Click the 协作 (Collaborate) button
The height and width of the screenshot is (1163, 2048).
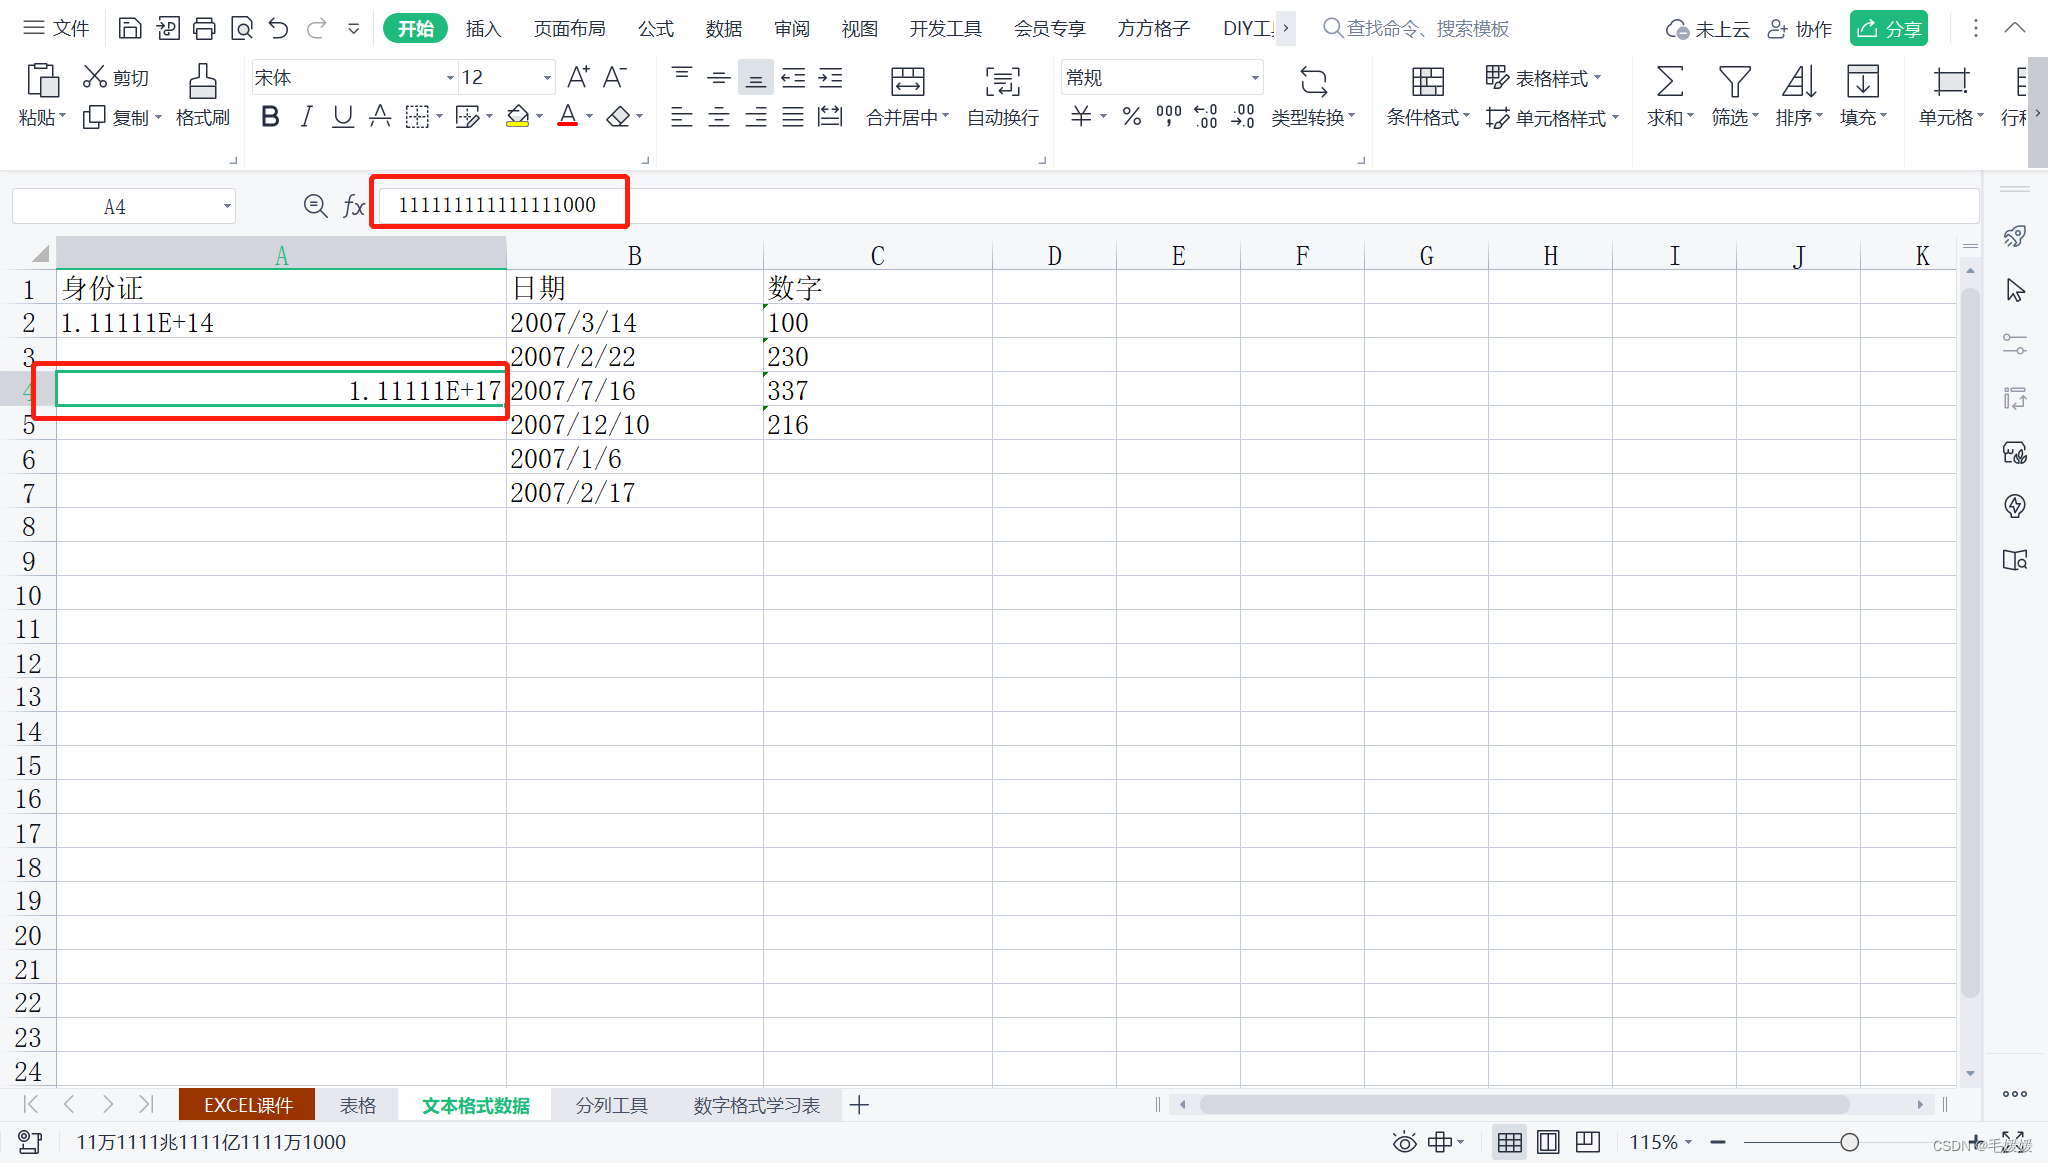coord(1800,28)
